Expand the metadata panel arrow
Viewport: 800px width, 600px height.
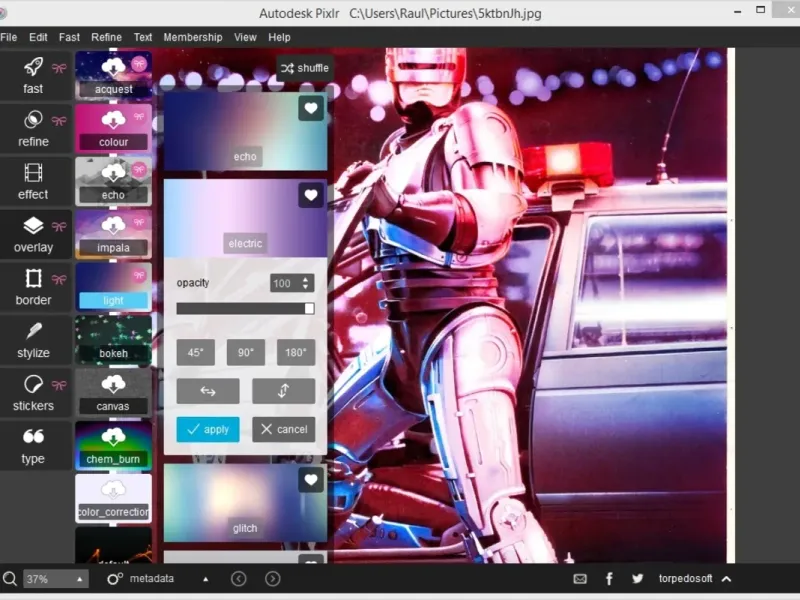coord(206,579)
